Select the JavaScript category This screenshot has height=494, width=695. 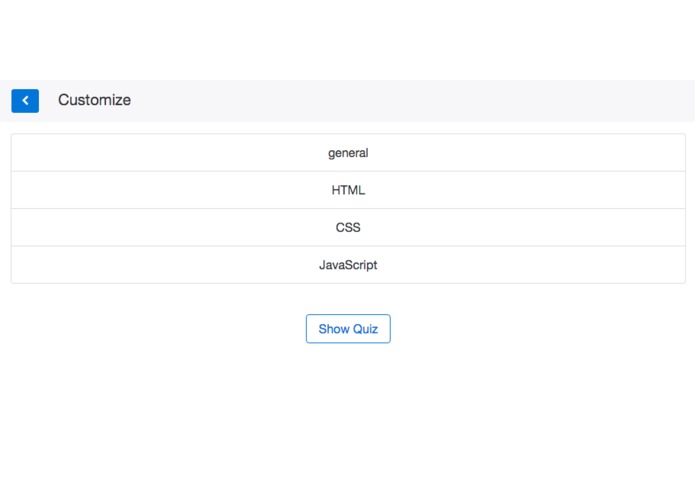coord(348,265)
